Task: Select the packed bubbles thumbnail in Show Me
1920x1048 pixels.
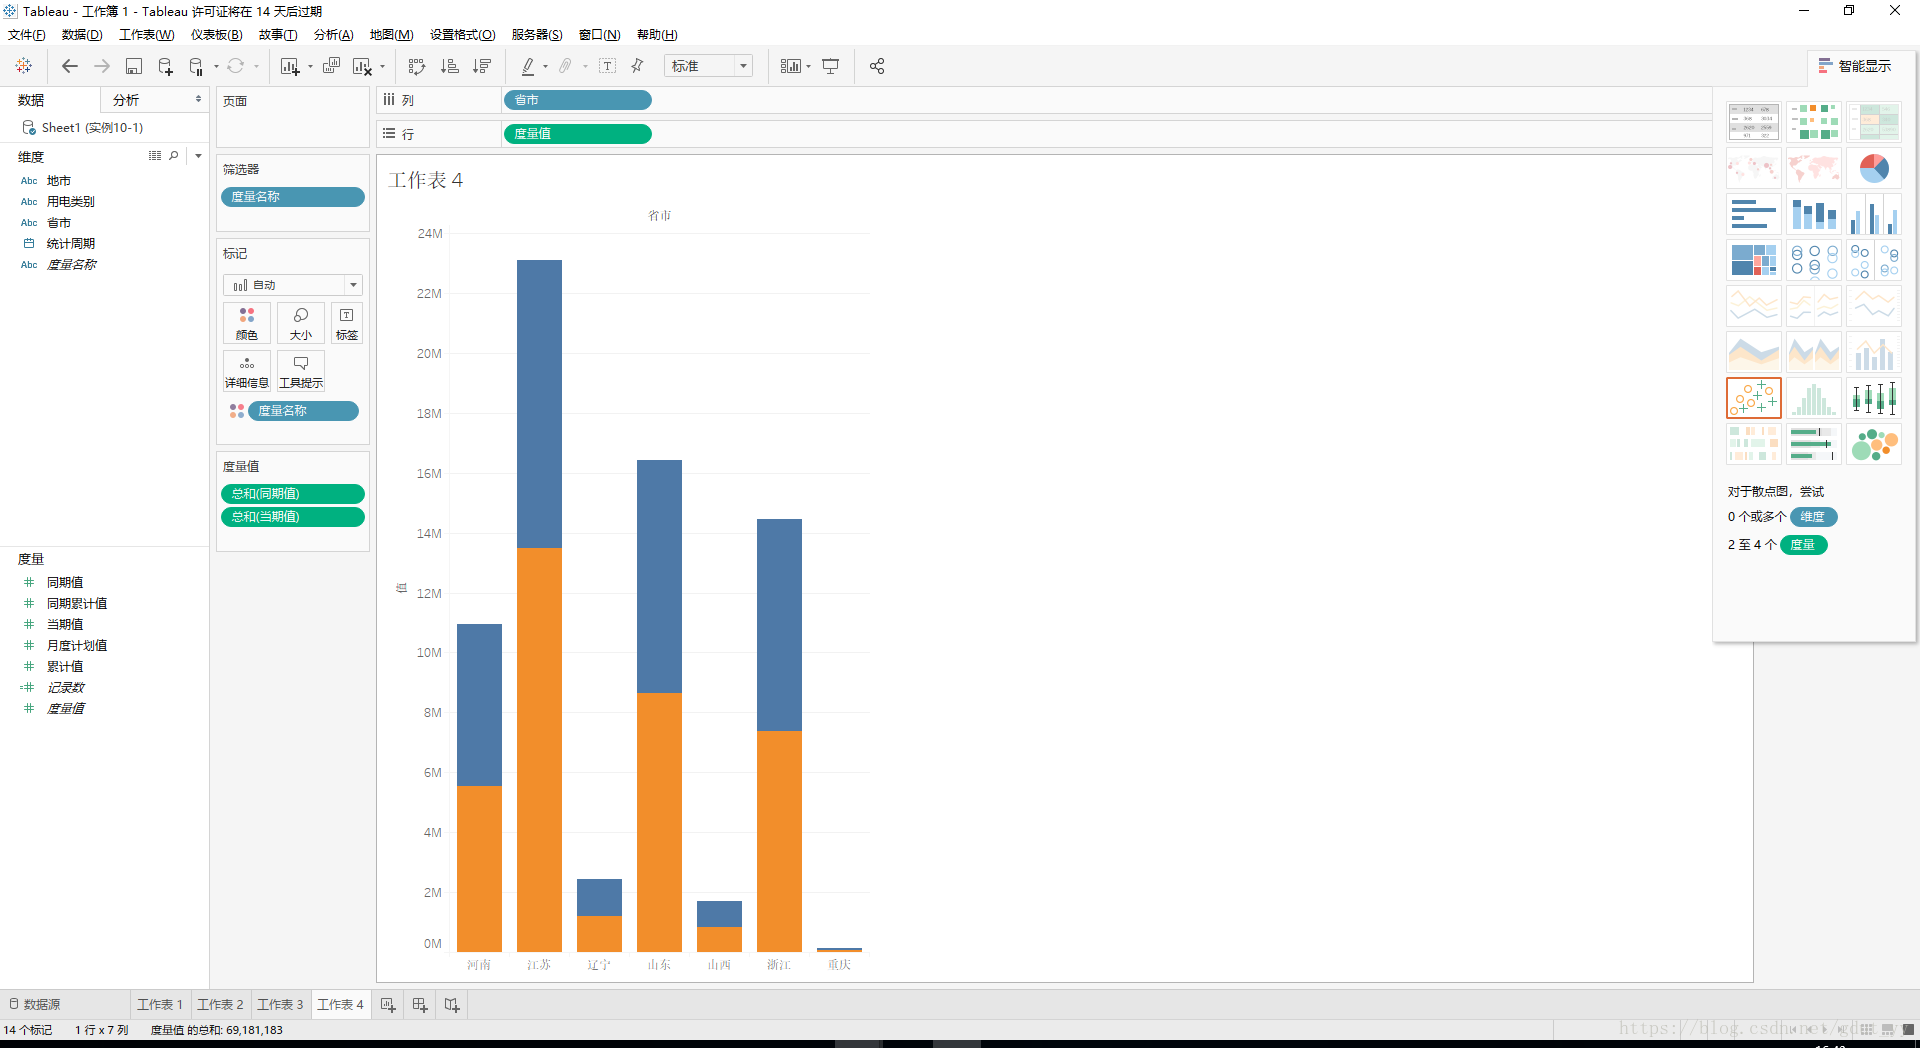Action: click(1873, 444)
